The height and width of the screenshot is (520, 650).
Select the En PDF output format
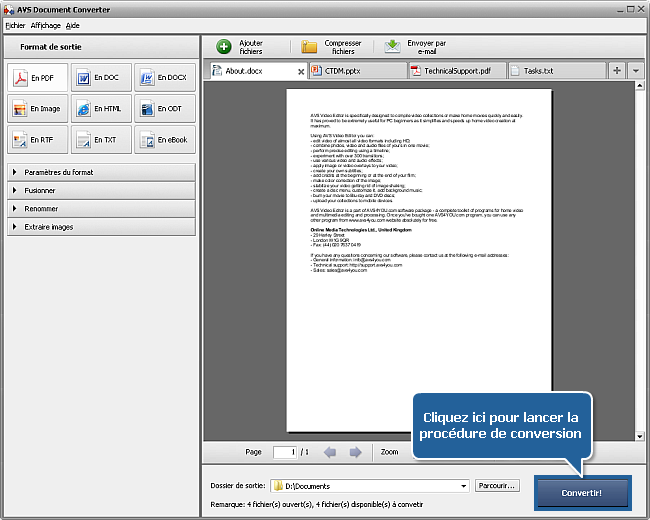(x=37, y=78)
